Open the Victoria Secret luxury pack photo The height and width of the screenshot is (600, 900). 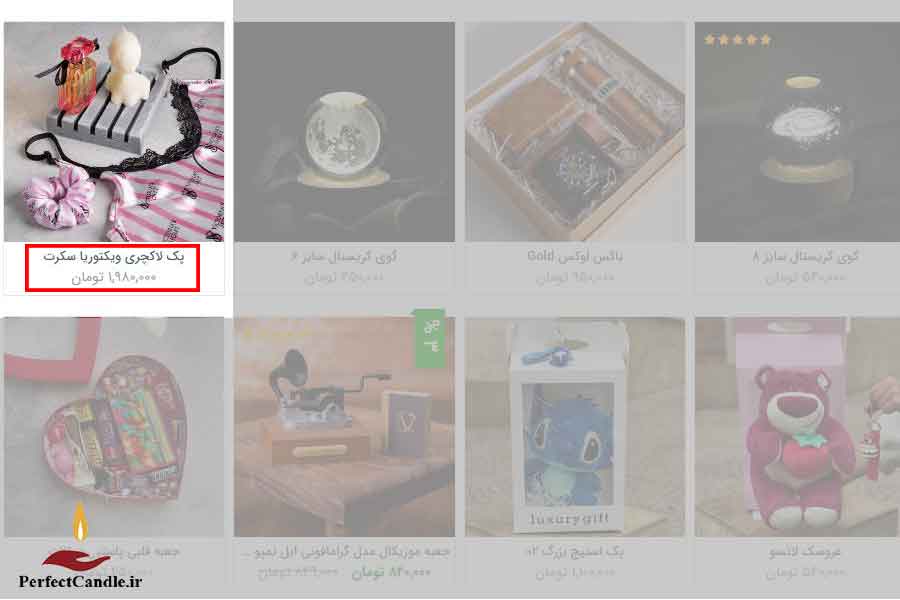coord(114,131)
